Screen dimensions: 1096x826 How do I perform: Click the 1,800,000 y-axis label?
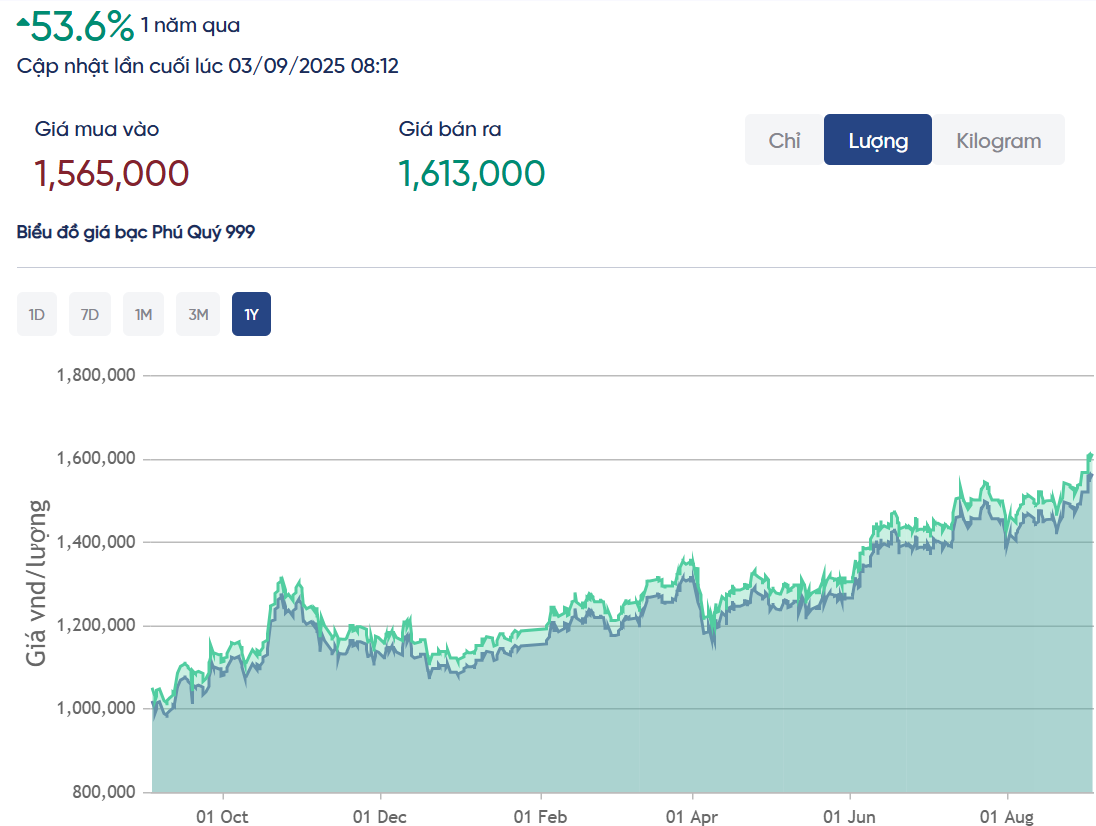pyautogui.click(x=96, y=376)
